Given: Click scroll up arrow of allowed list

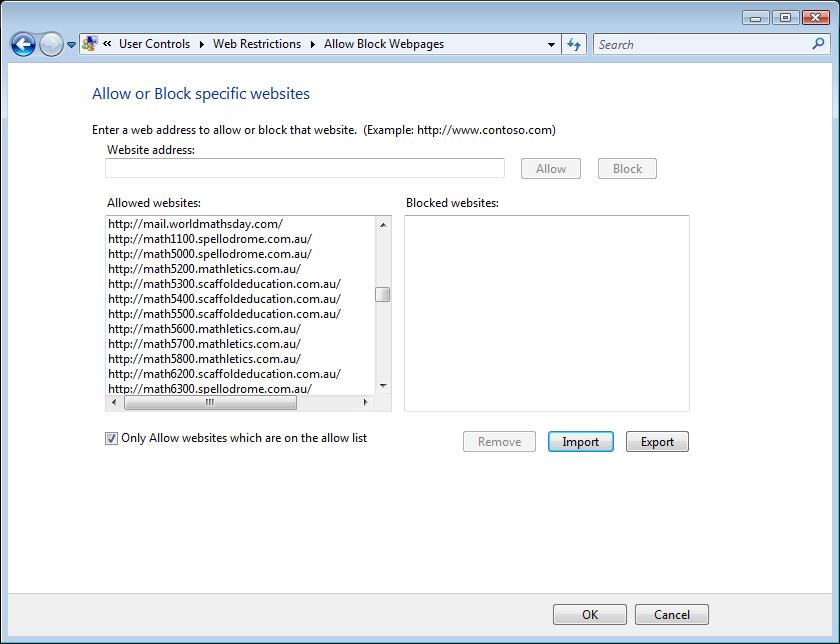Looking at the screenshot, I should click(x=383, y=224).
